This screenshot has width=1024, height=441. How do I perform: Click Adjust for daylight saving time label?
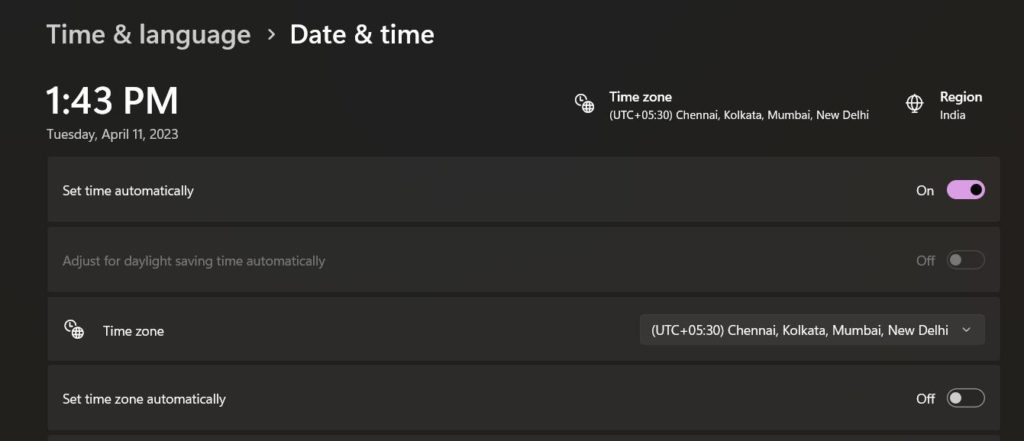click(x=193, y=261)
